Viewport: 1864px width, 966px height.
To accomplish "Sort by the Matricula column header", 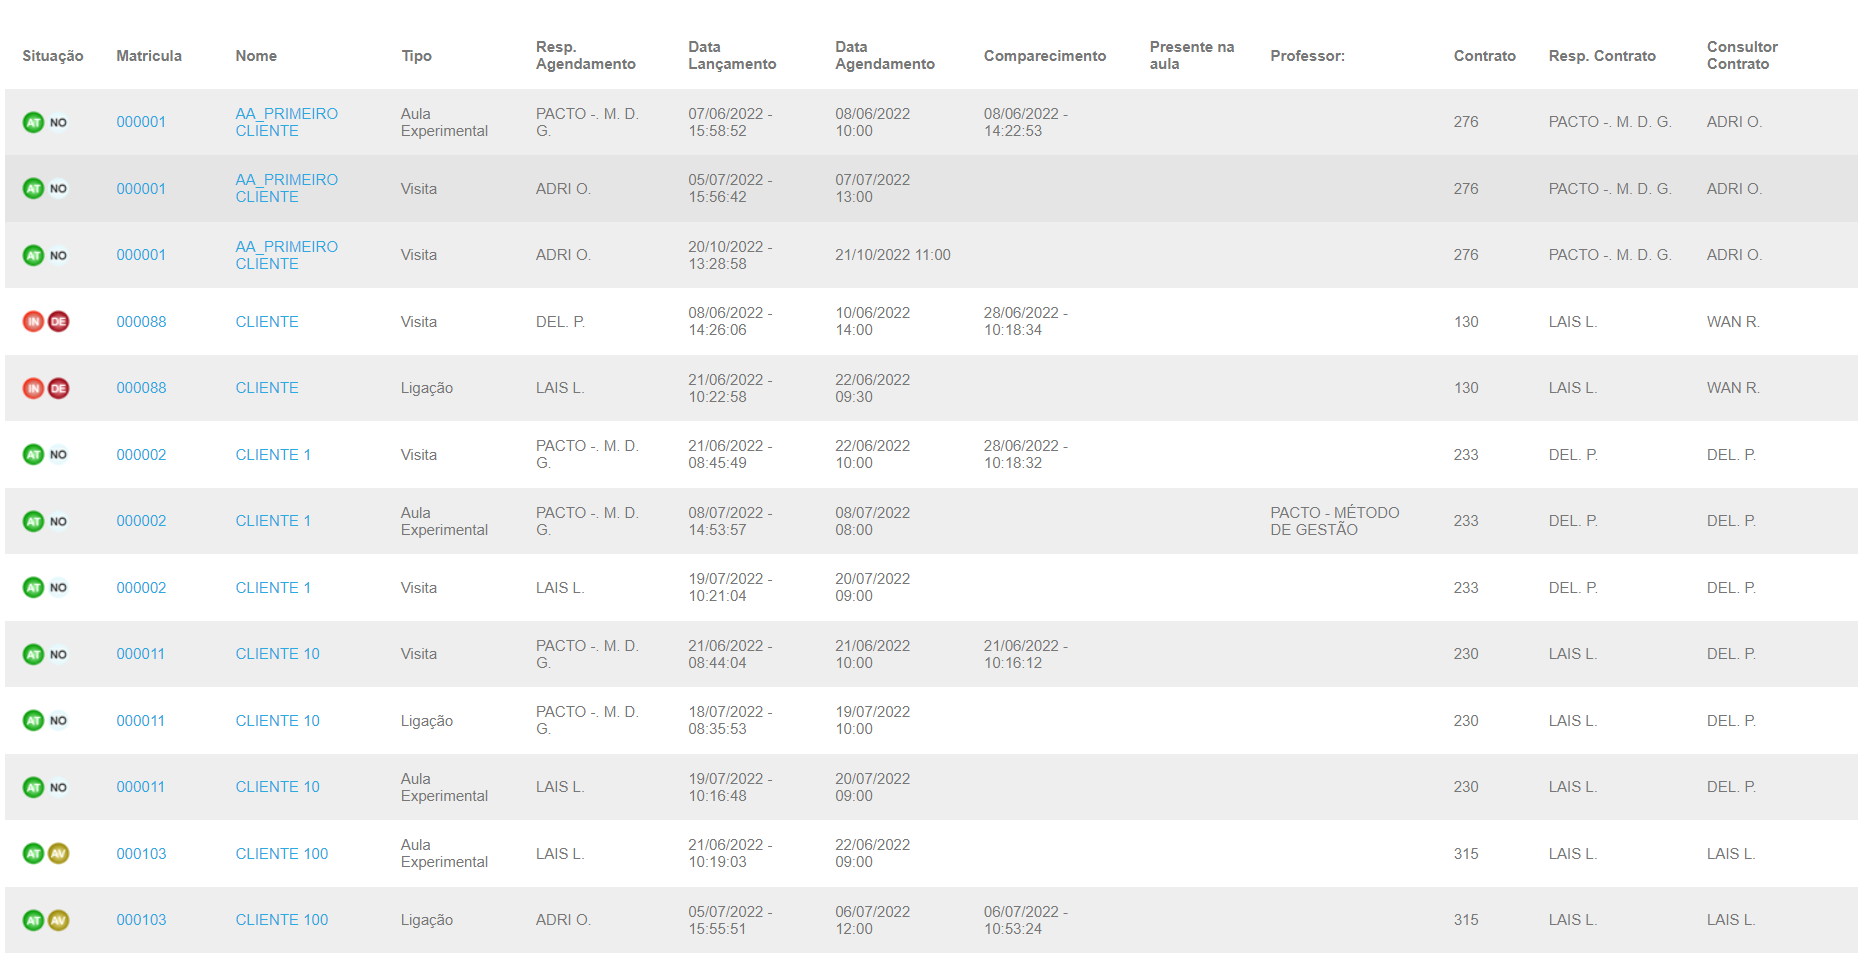I will coord(149,56).
